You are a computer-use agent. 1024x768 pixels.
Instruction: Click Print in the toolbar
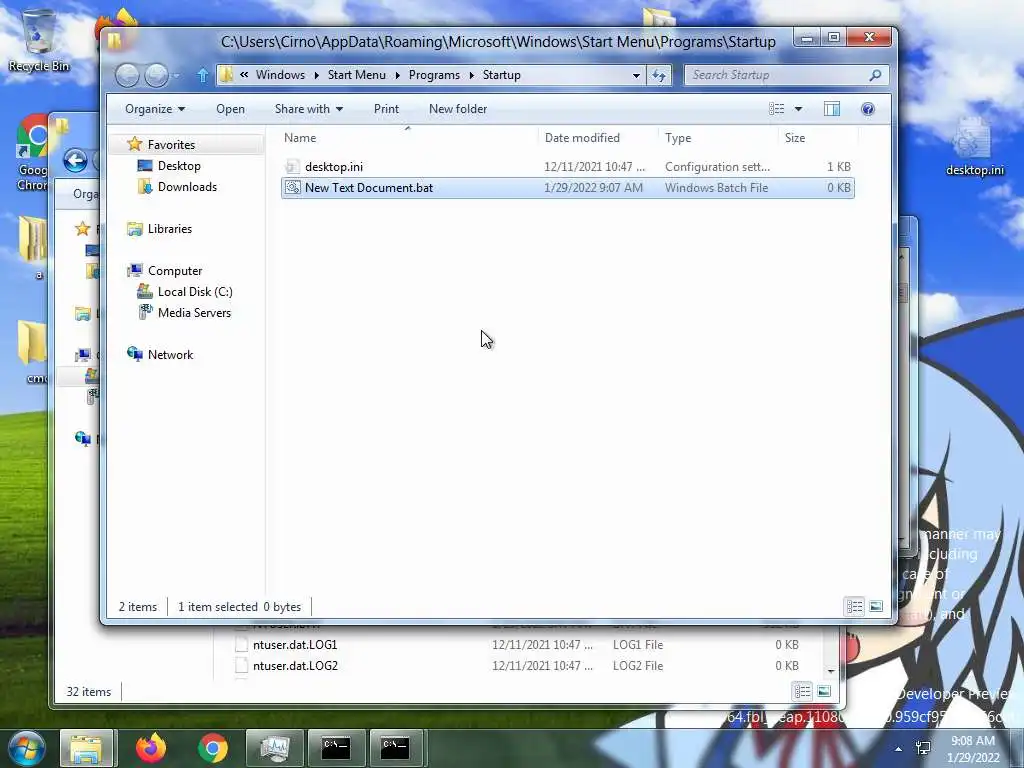[x=386, y=109]
